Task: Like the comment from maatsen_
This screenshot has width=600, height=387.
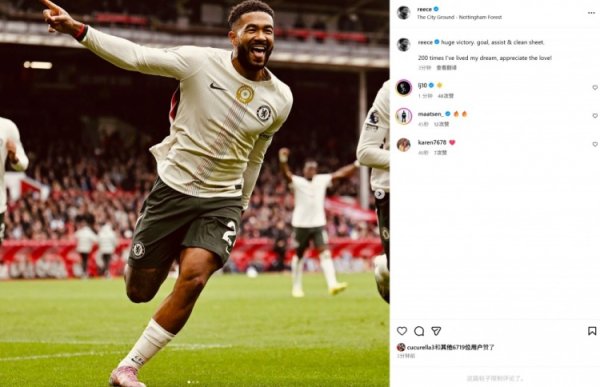Action: click(x=595, y=116)
